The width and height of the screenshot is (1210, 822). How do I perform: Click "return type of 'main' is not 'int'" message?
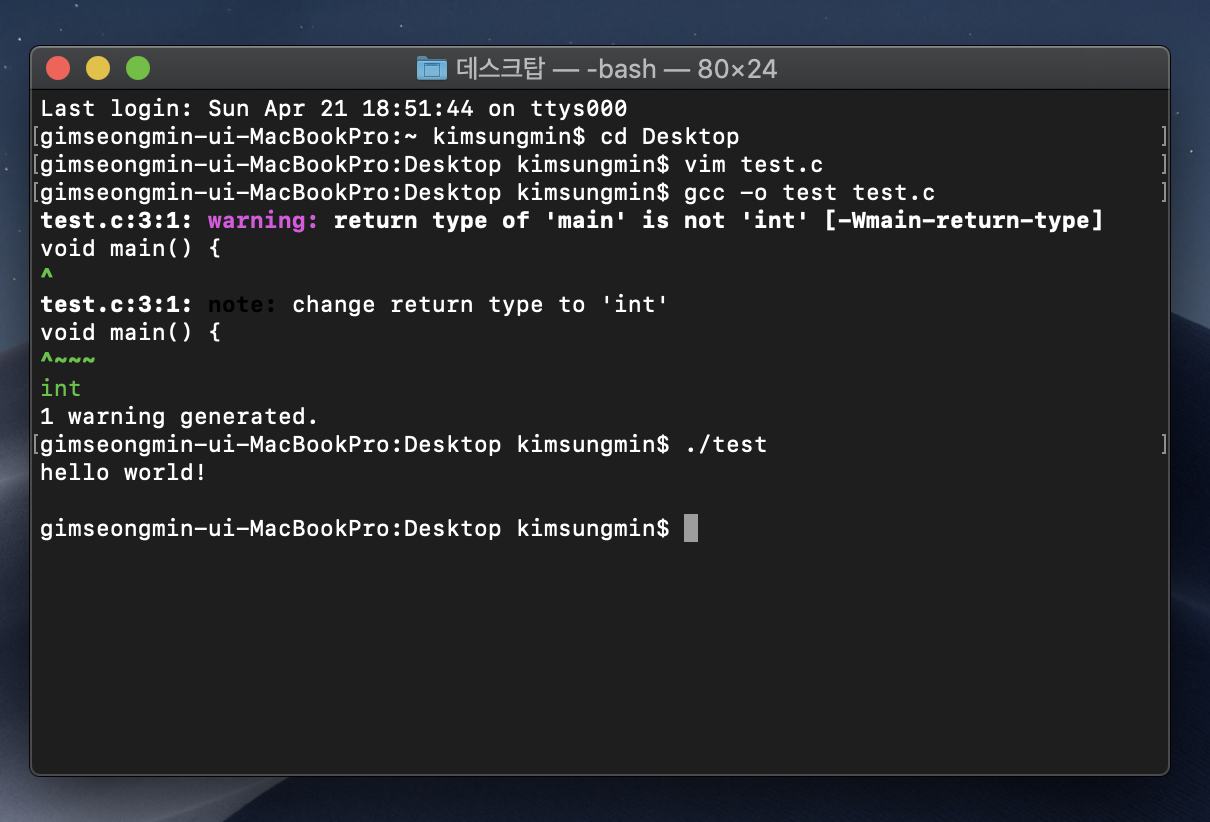(x=571, y=220)
